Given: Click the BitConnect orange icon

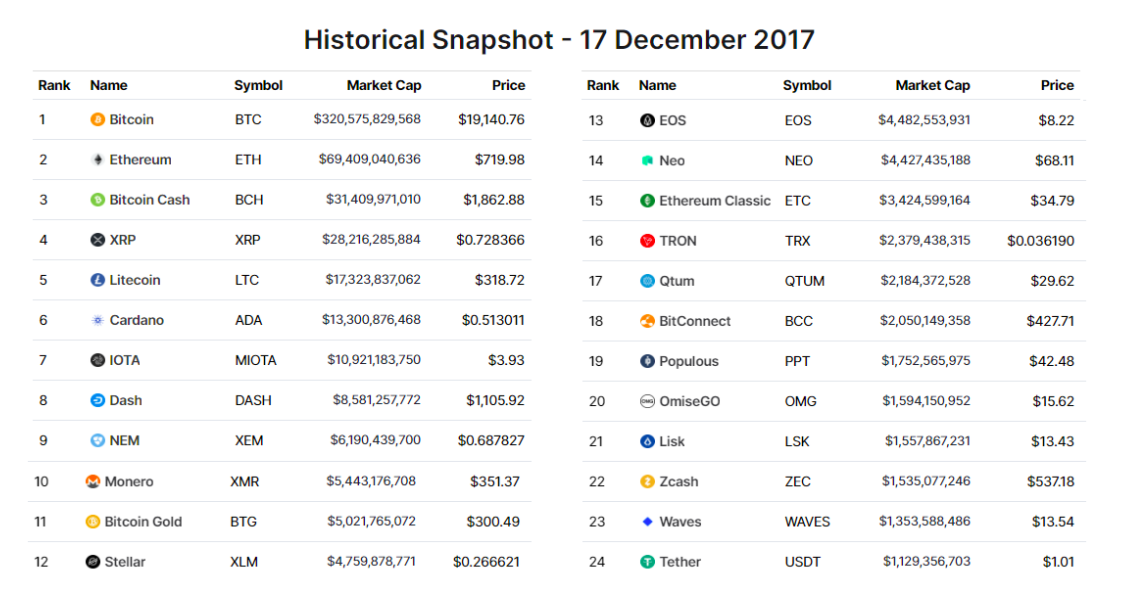Looking at the screenshot, I should point(647,321).
